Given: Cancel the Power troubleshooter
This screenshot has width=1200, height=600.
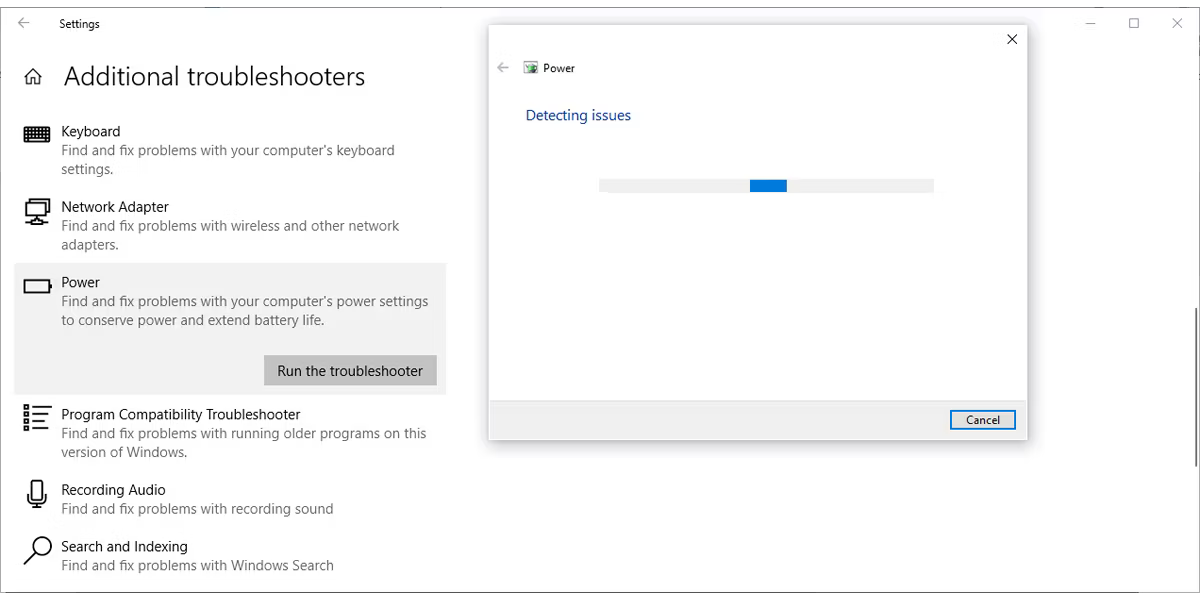Looking at the screenshot, I should click(983, 420).
